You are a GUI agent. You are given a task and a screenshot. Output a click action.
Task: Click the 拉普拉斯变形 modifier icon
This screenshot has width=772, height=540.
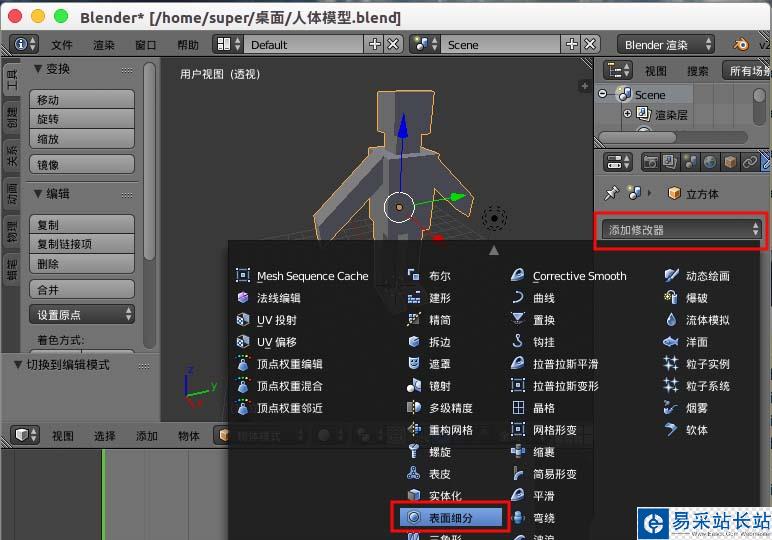click(518, 385)
